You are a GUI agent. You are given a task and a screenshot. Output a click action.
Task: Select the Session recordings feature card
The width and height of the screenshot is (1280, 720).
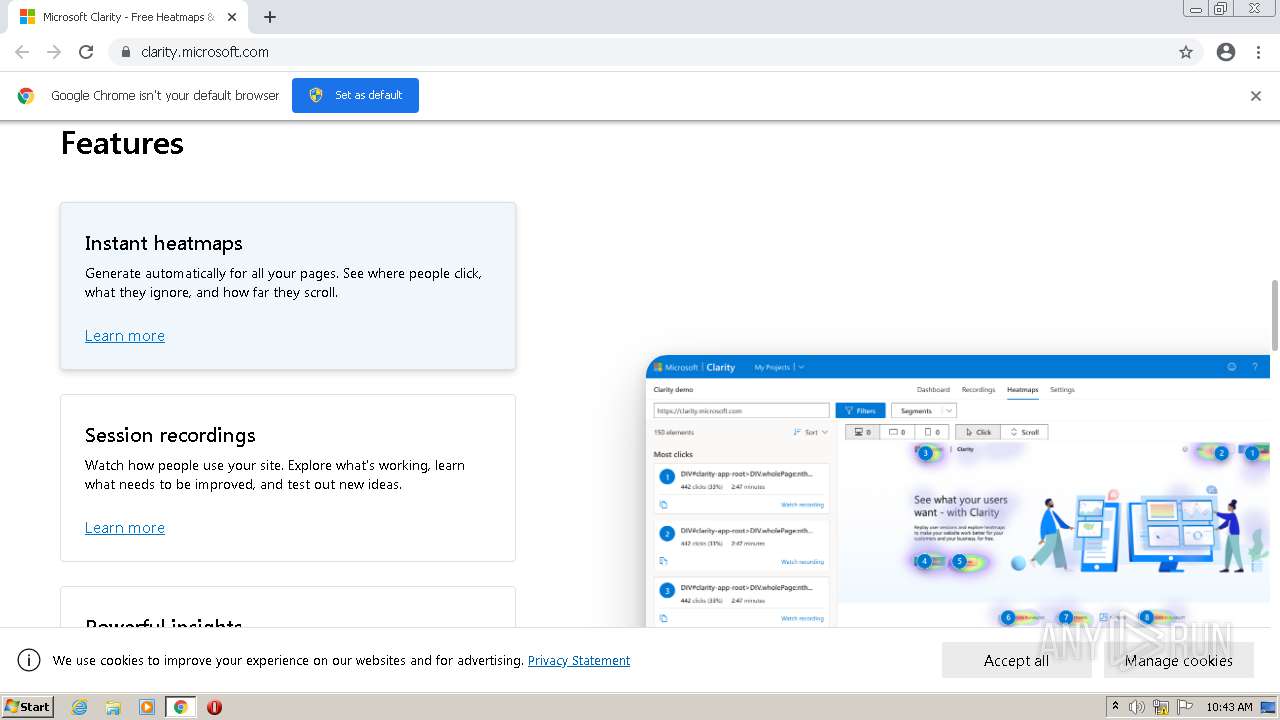click(x=288, y=478)
